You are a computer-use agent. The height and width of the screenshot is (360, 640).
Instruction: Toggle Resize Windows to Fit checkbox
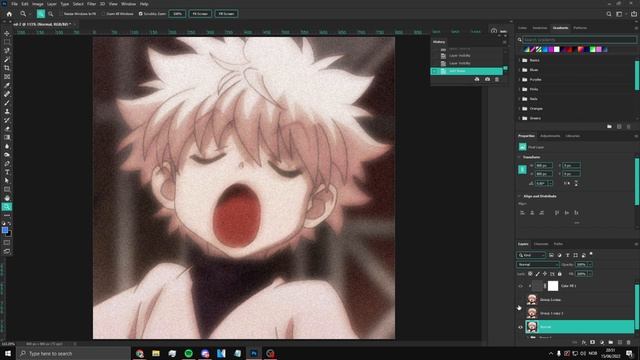(x=60, y=14)
